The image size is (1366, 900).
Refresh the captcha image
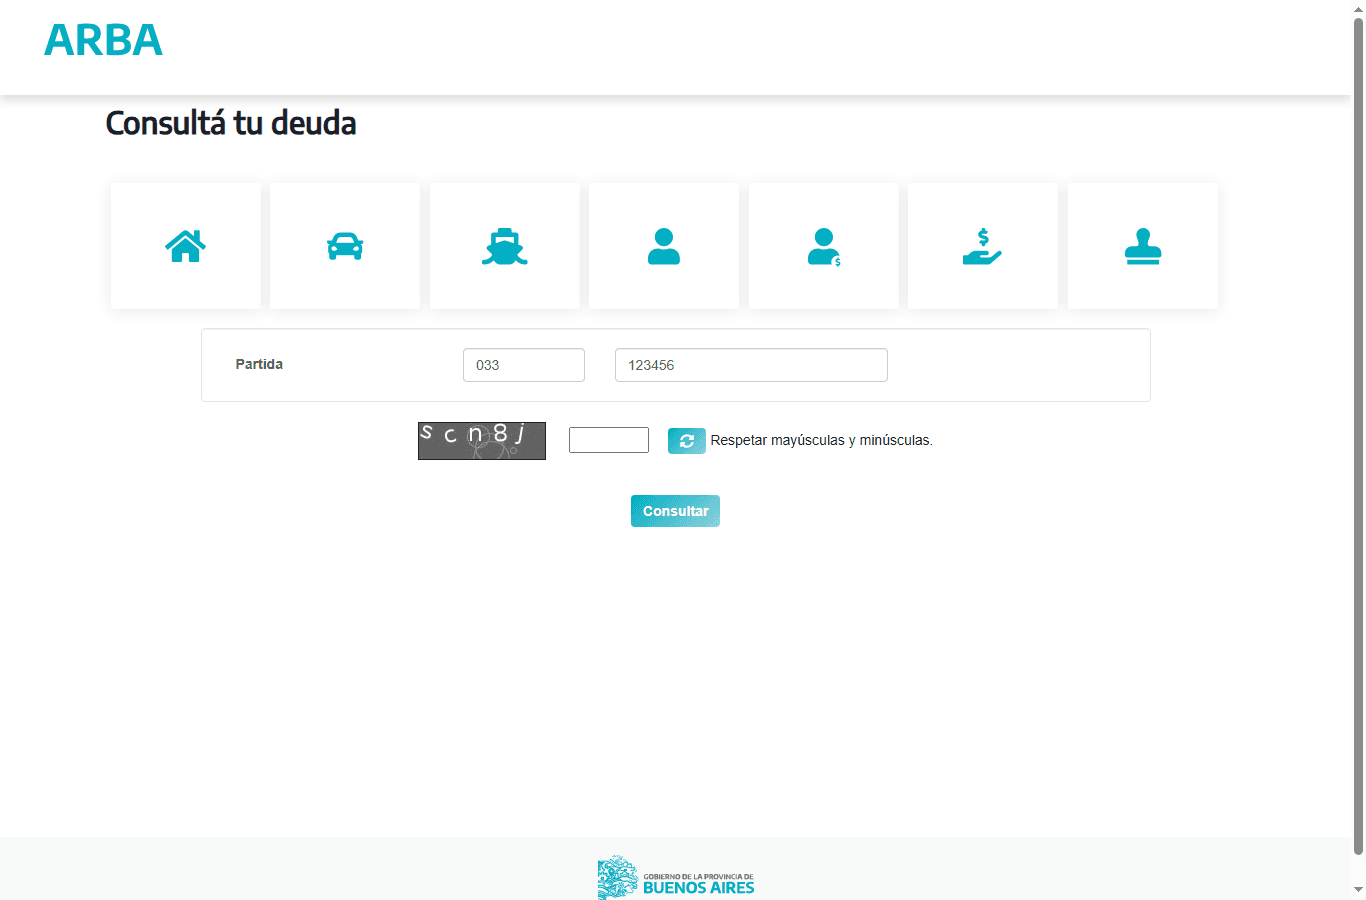[x=687, y=441]
